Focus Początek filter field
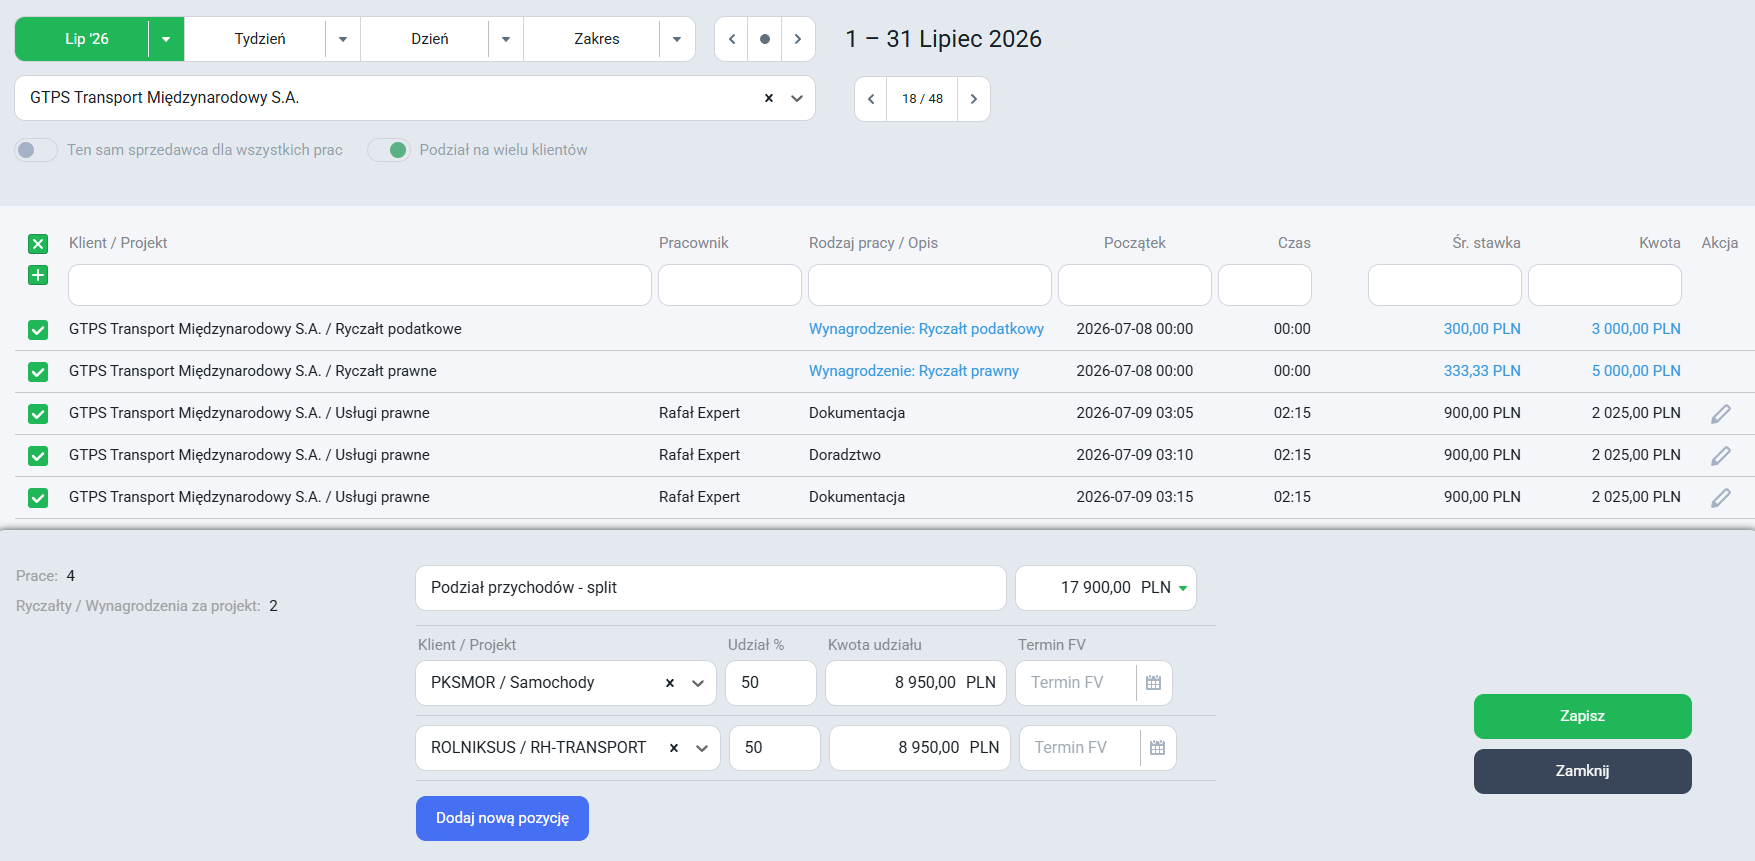Viewport: 1755px width, 861px height. click(x=1135, y=285)
